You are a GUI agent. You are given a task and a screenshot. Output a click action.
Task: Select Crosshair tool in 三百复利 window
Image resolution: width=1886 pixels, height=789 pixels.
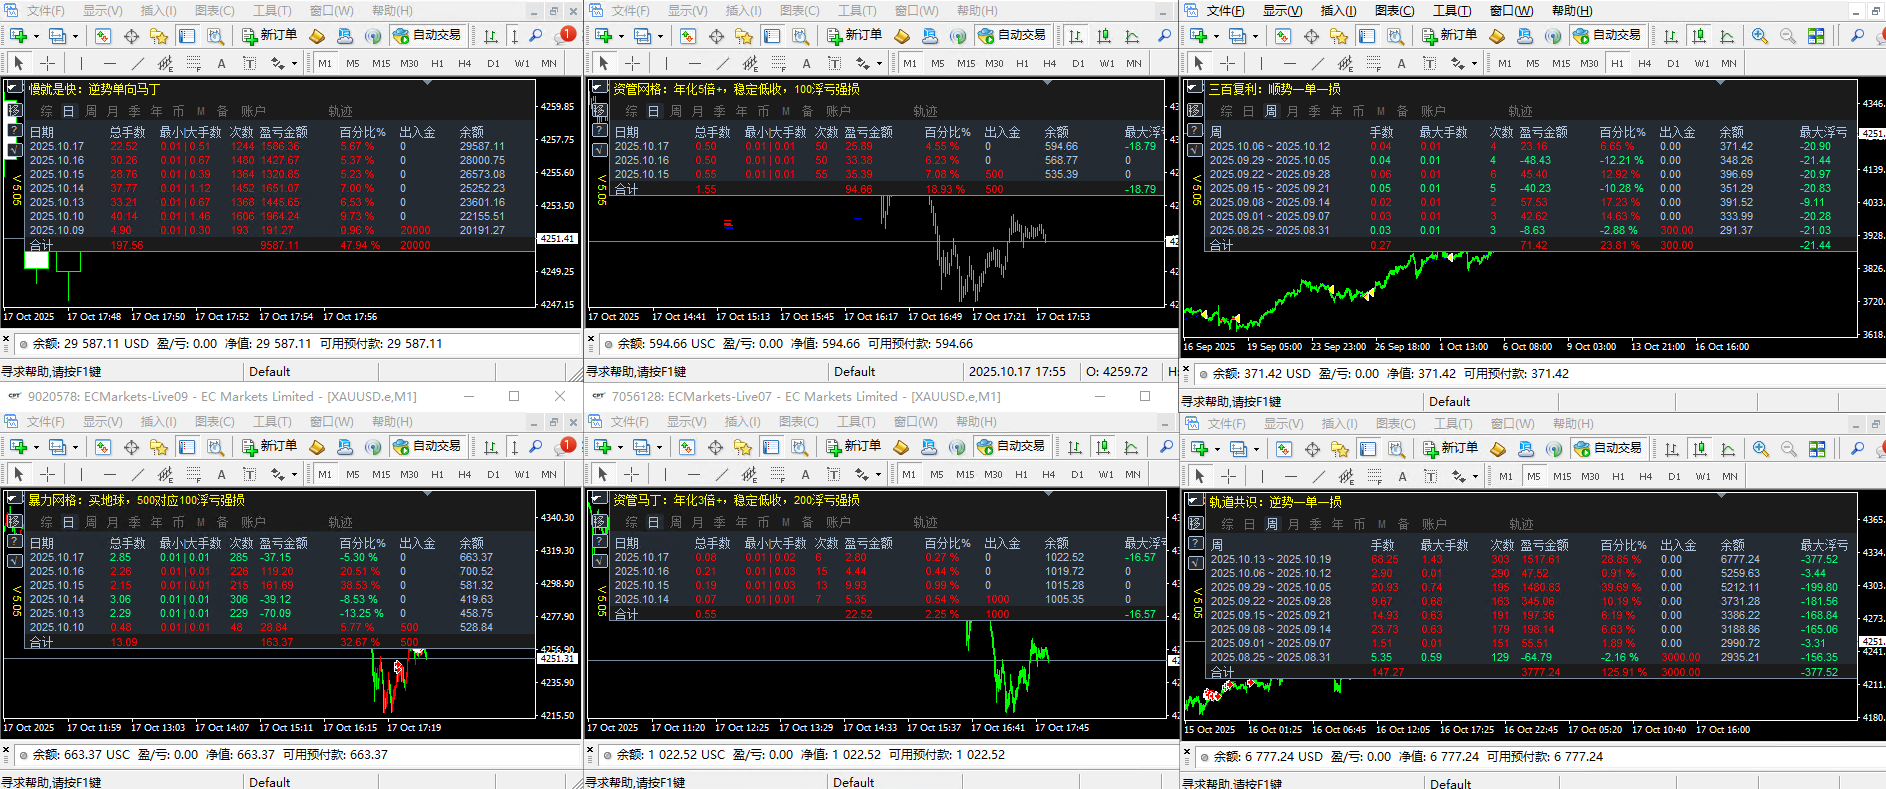click(x=1227, y=63)
